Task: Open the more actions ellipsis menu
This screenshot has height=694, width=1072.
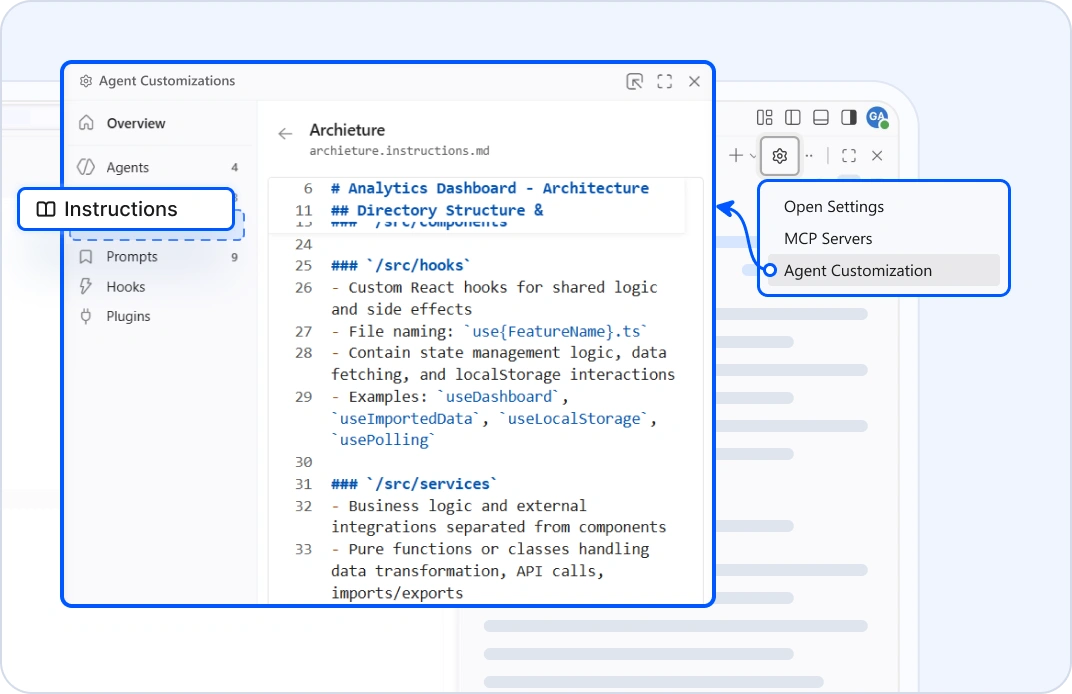Action: (809, 156)
